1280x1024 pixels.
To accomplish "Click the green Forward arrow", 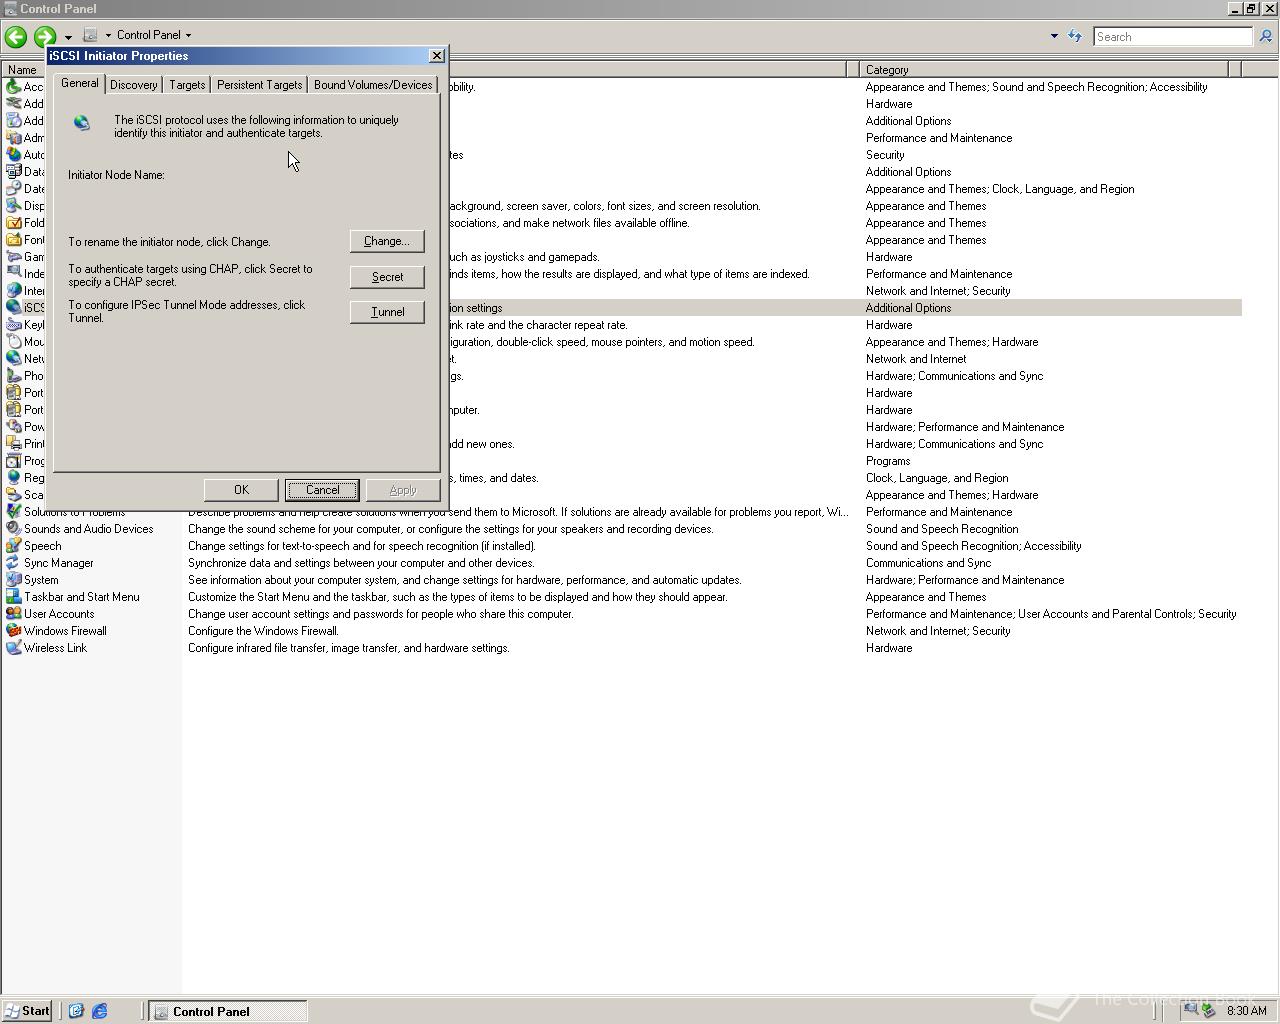I will click(44, 37).
